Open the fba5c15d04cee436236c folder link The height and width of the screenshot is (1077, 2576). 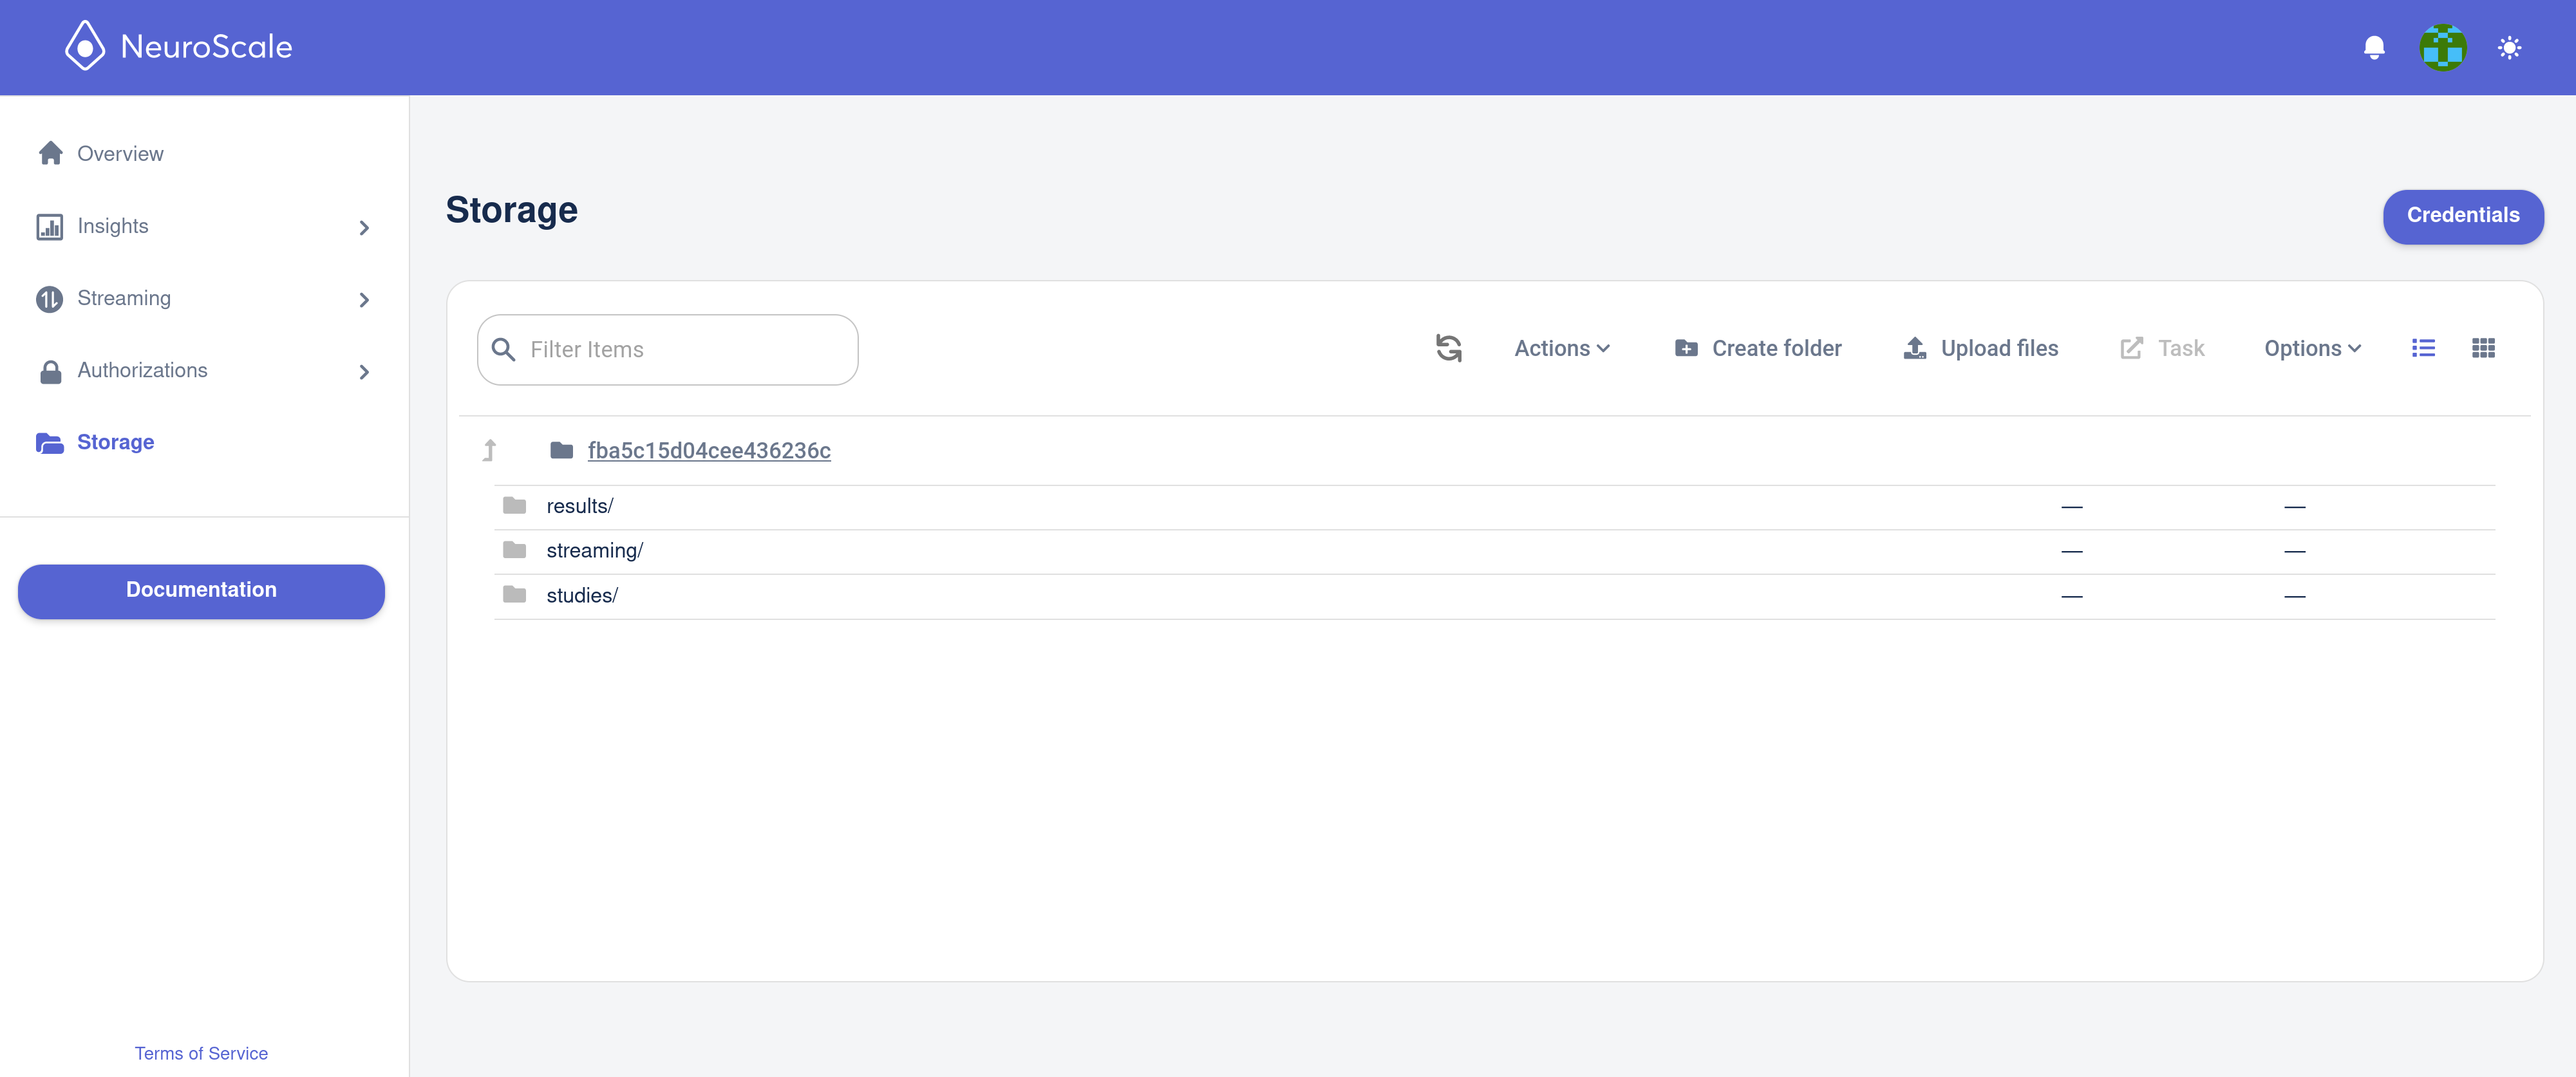(x=709, y=451)
